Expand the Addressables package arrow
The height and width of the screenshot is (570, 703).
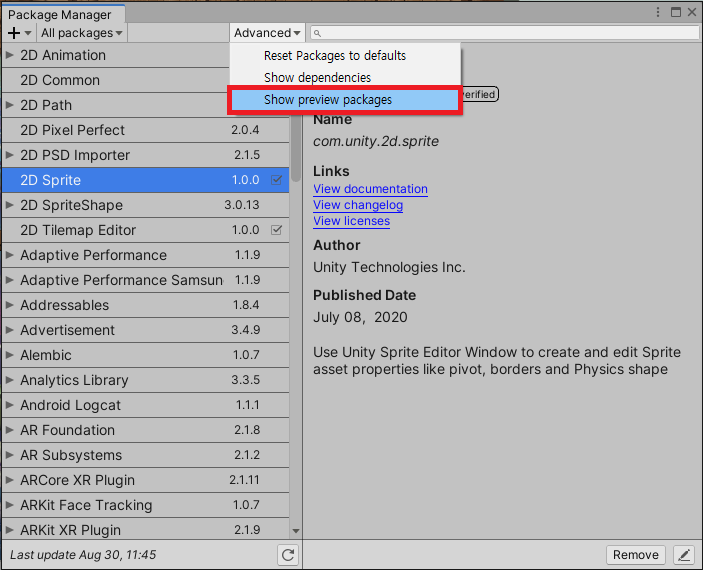pos(9,305)
